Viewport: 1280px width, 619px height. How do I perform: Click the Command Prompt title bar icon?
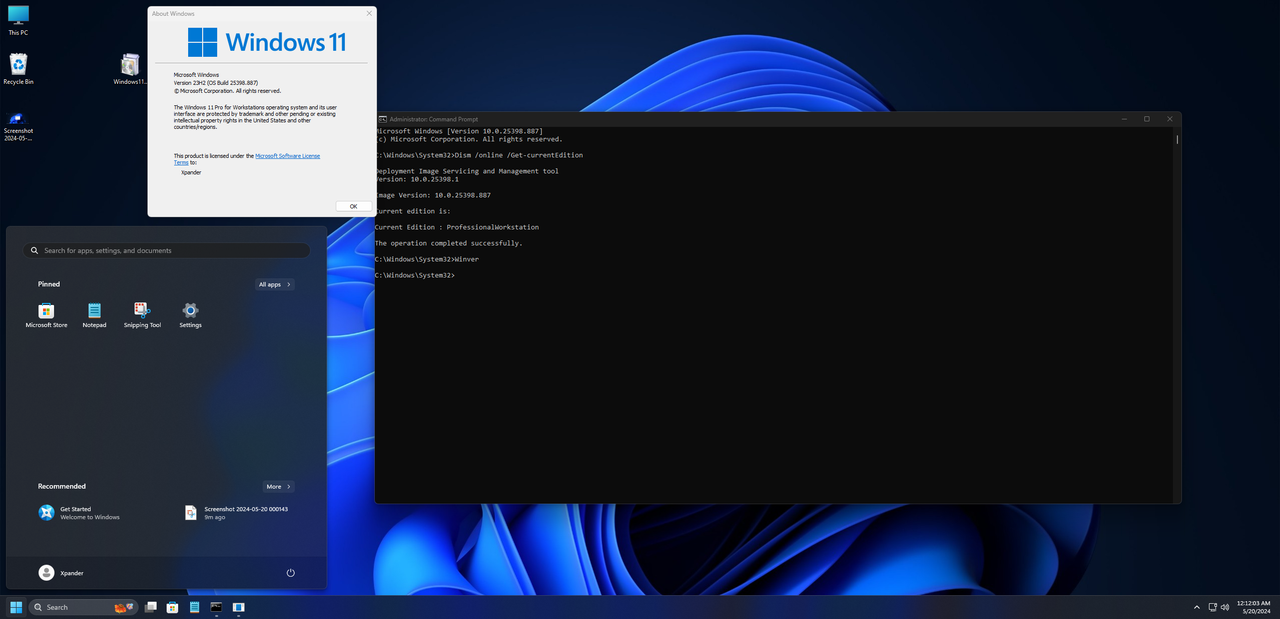coord(382,119)
